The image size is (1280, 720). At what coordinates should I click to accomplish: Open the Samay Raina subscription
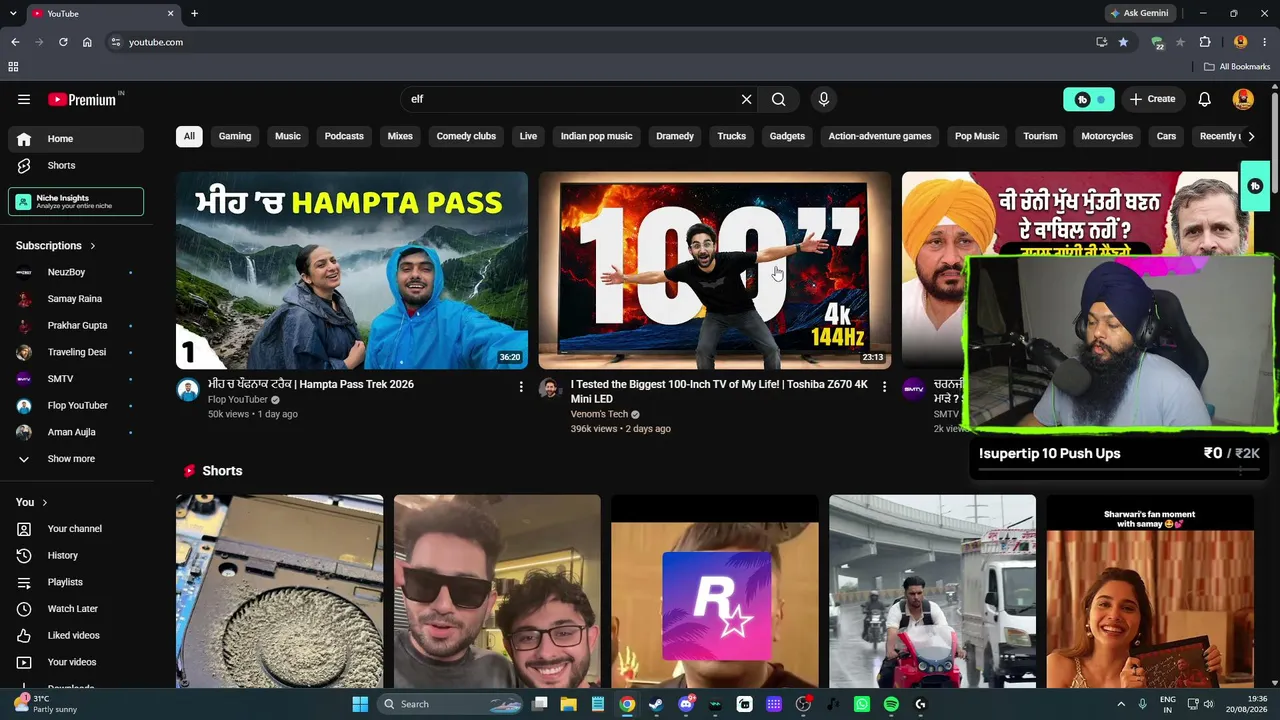coord(76,299)
